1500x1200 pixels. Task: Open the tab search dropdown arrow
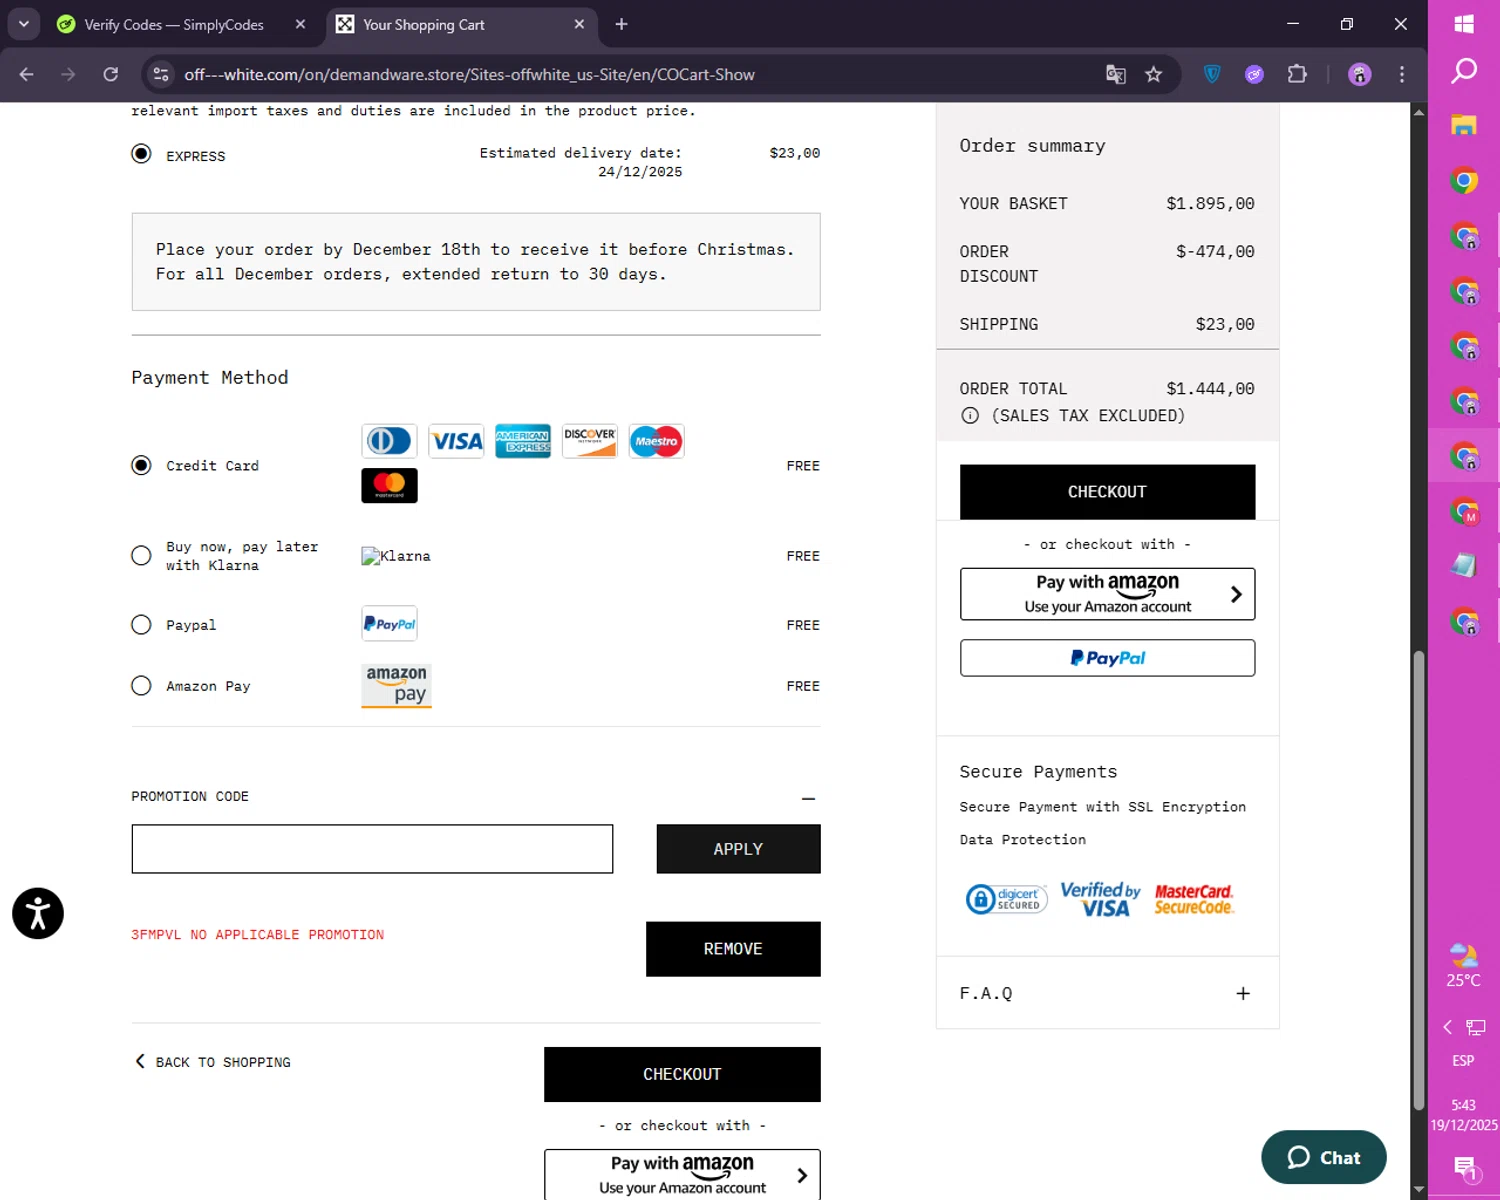(x=23, y=24)
